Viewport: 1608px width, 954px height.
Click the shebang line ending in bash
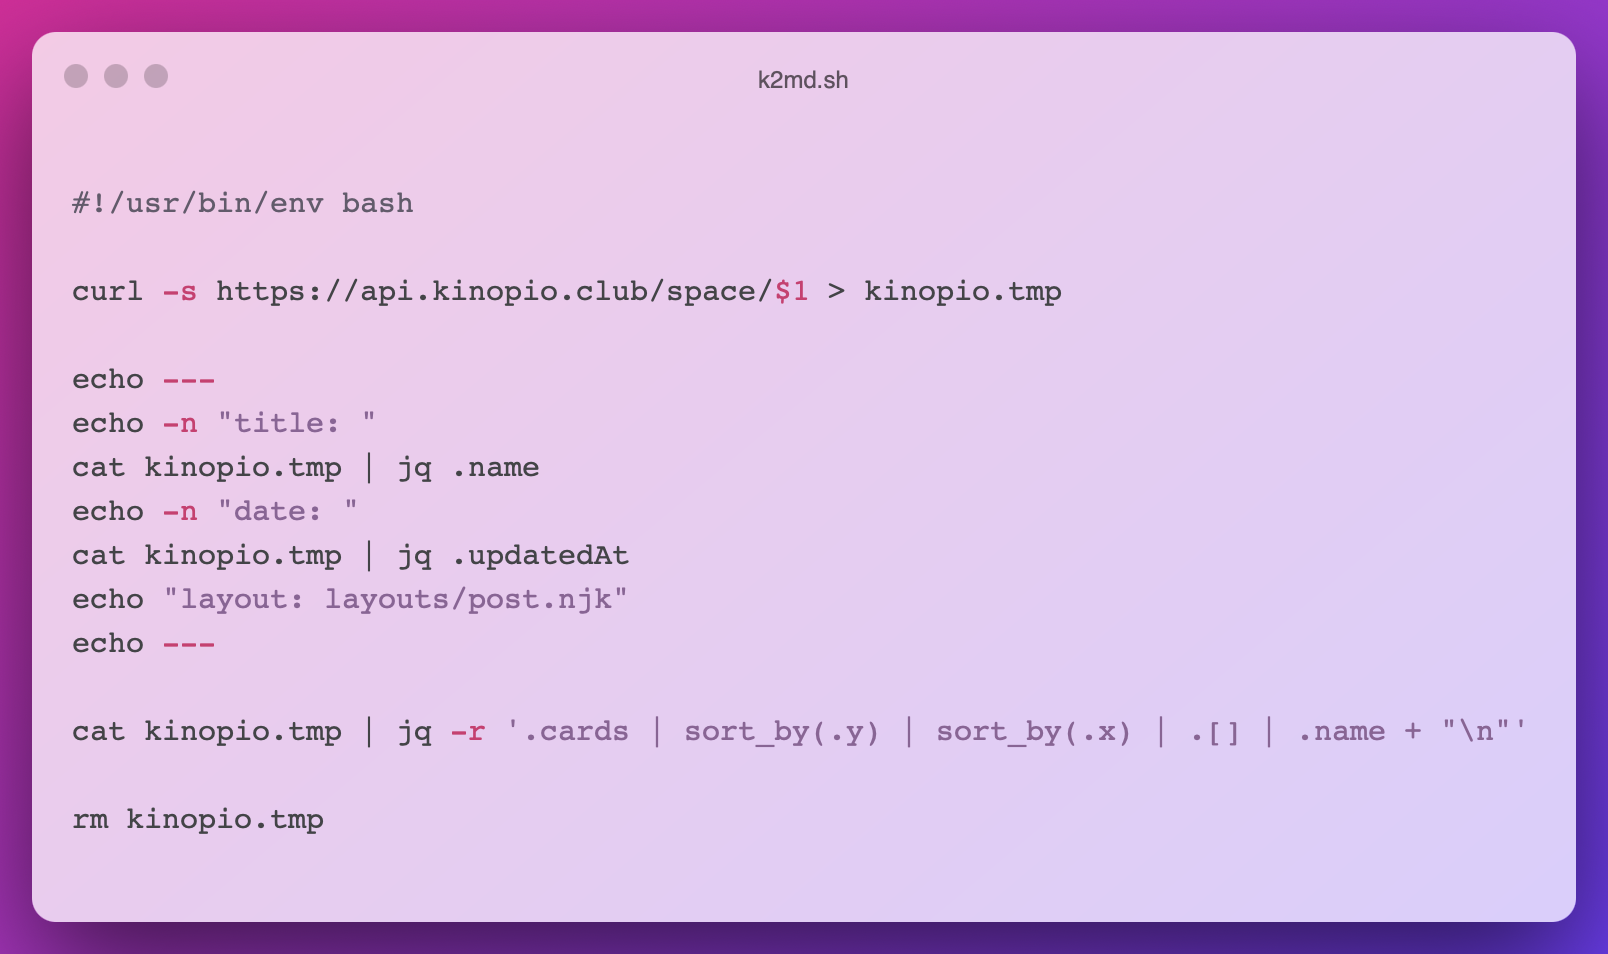coord(242,203)
